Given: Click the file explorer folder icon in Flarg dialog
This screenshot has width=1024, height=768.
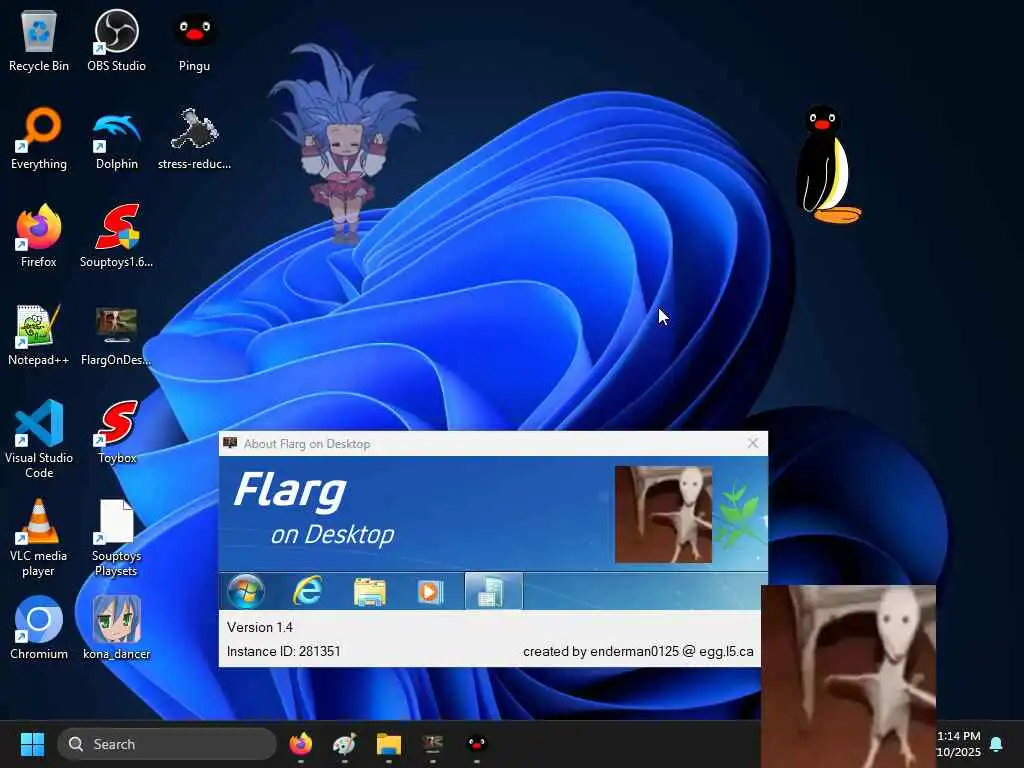Looking at the screenshot, I should coord(370,592).
